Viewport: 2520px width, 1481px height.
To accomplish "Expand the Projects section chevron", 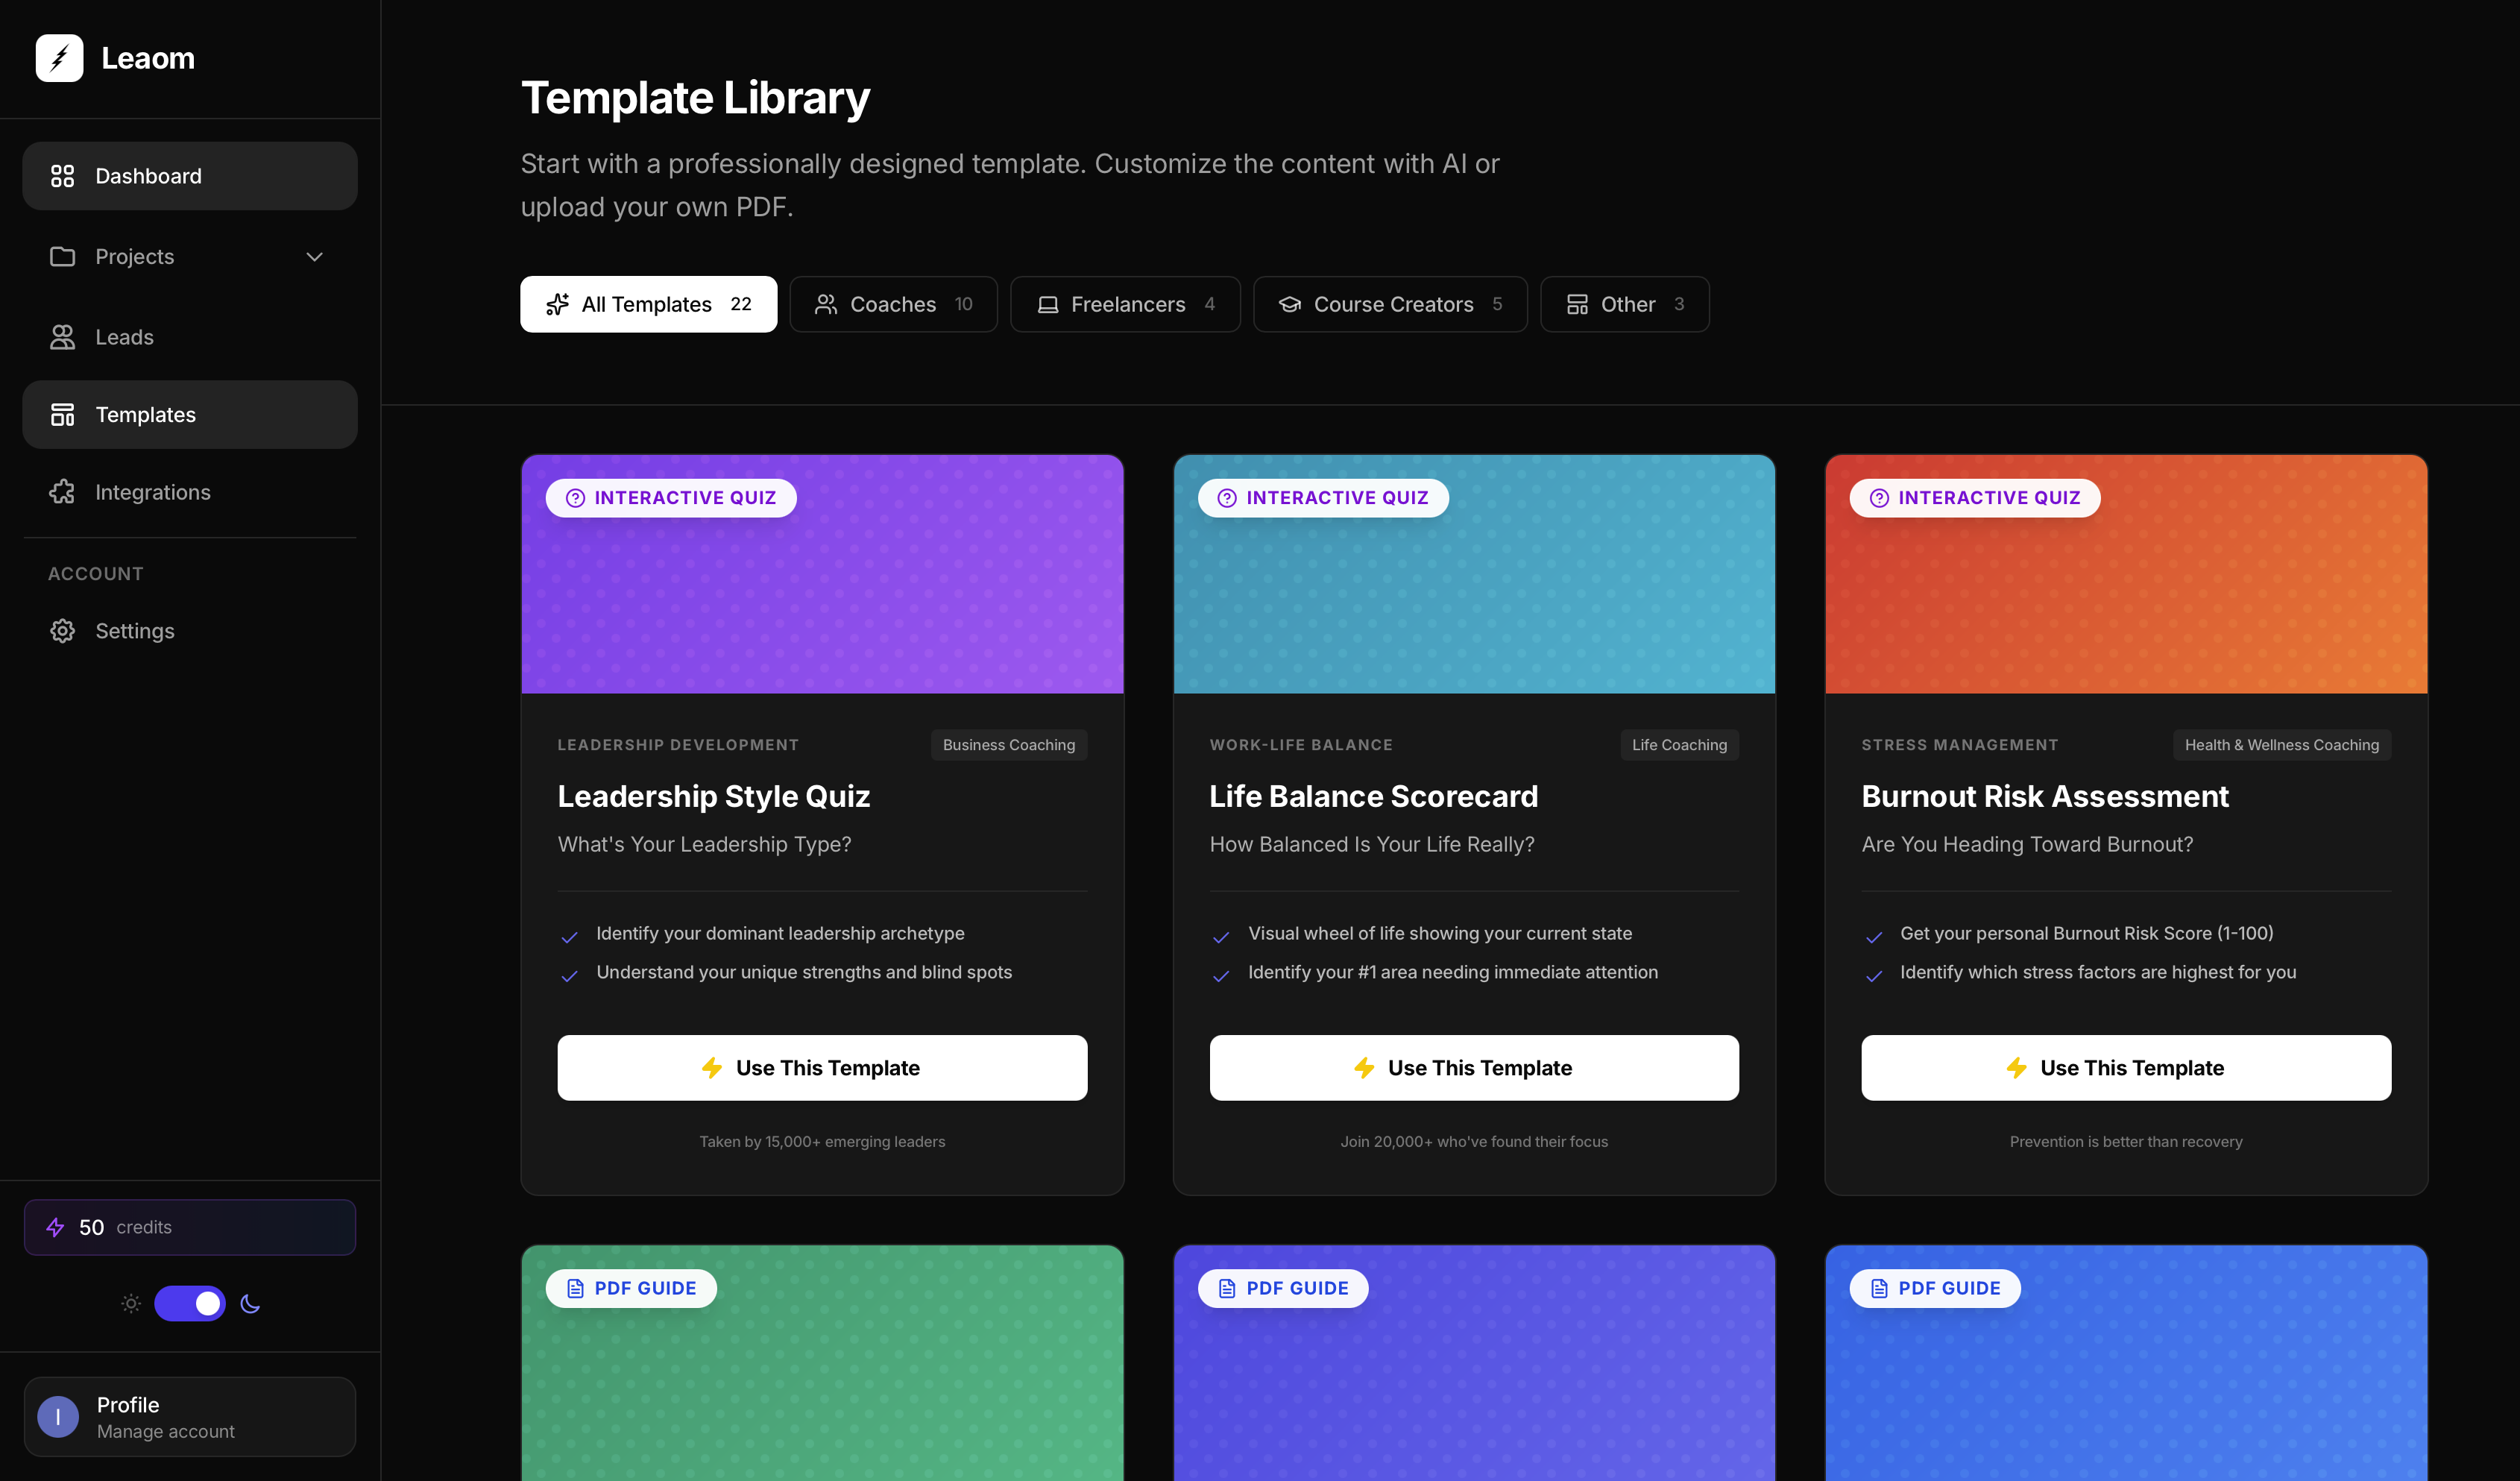I will pos(313,257).
